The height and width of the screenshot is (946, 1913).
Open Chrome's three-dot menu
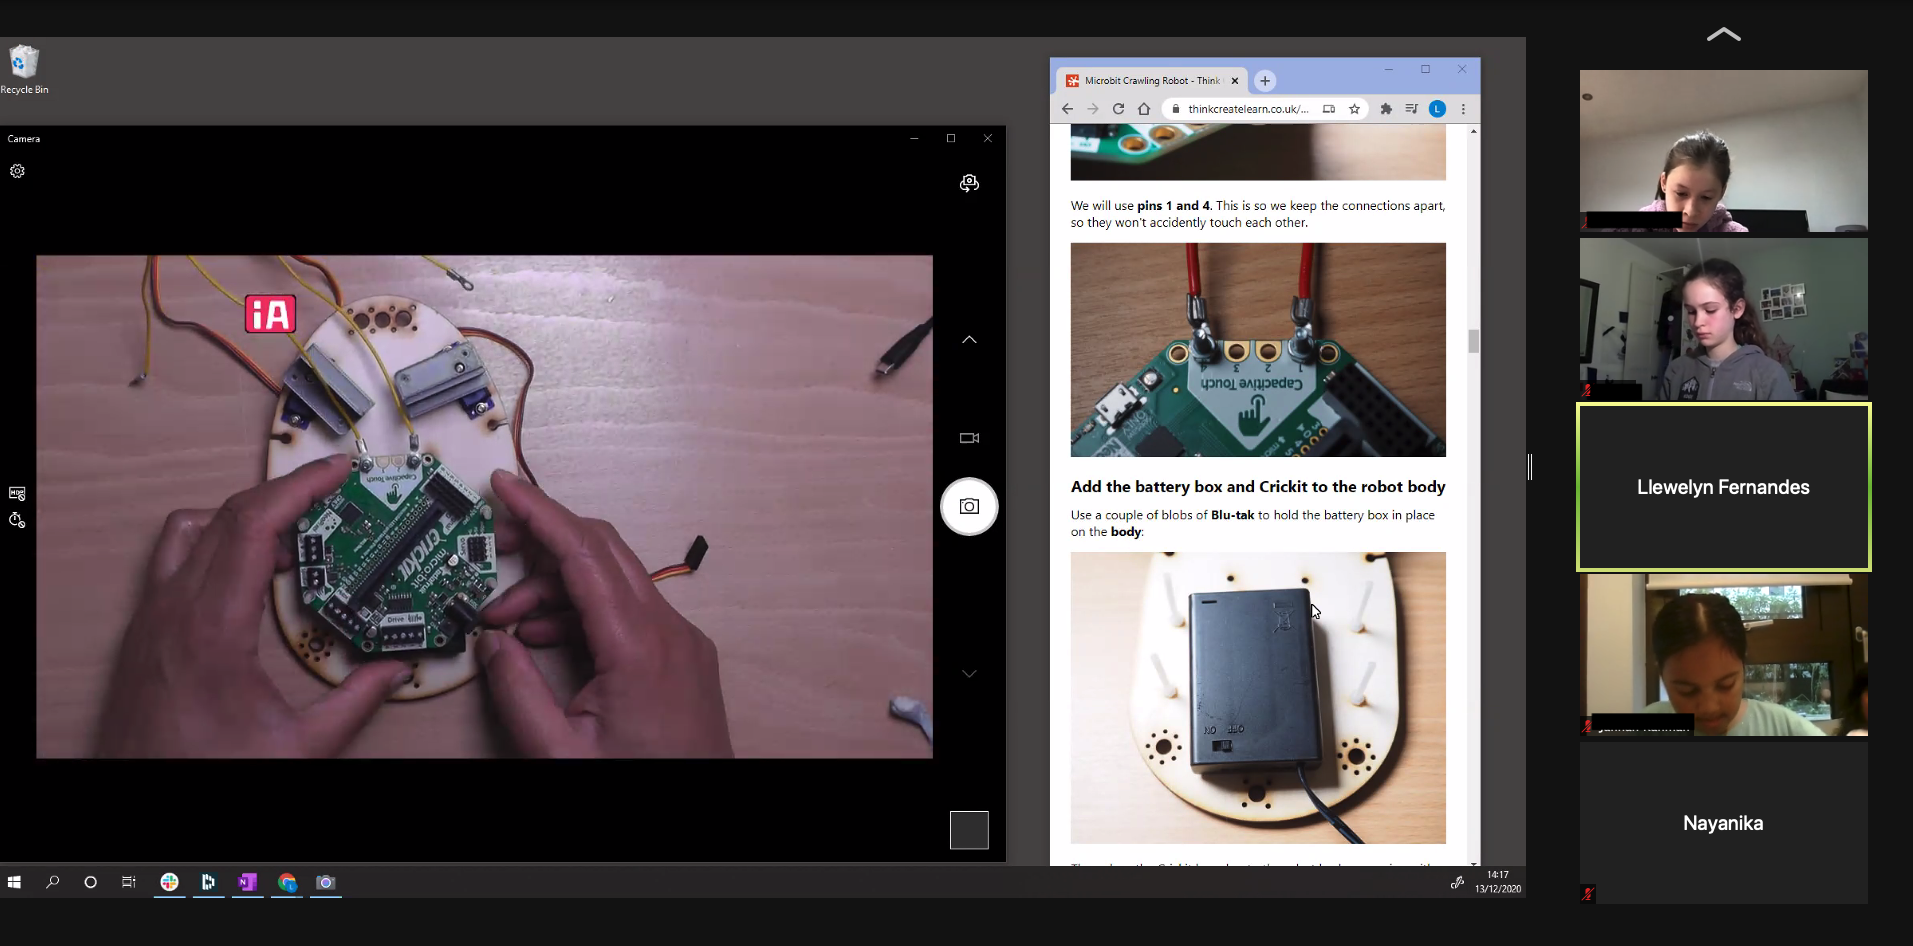coord(1463,109)
